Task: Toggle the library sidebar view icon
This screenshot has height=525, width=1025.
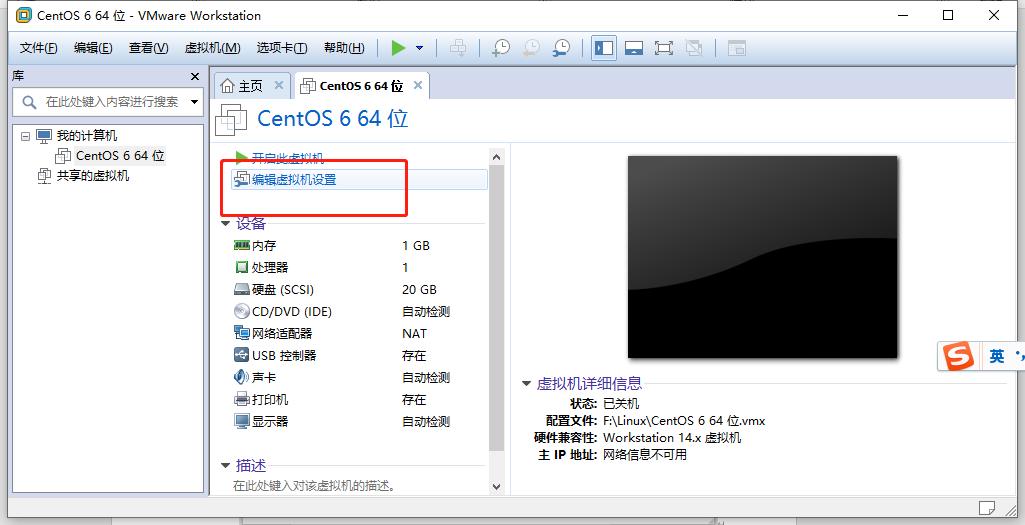Action: click(603, 48)
